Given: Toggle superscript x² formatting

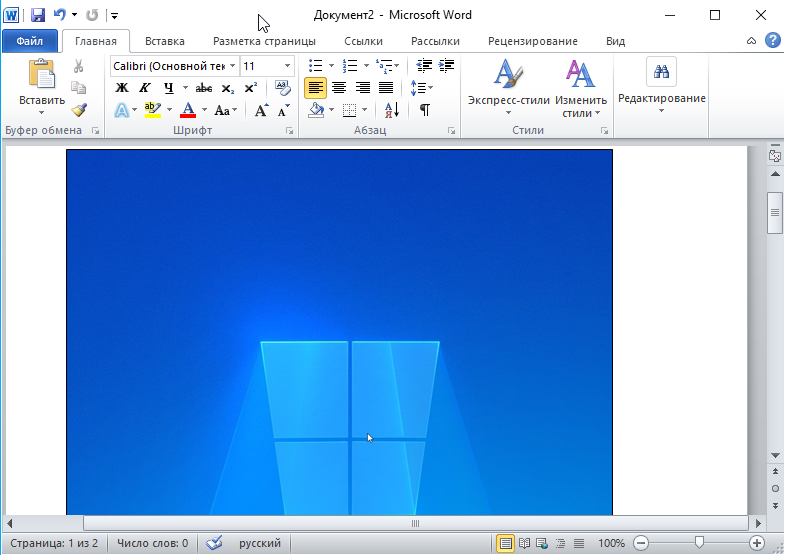Looking at the screenshot, I should (x=251, y=88).
